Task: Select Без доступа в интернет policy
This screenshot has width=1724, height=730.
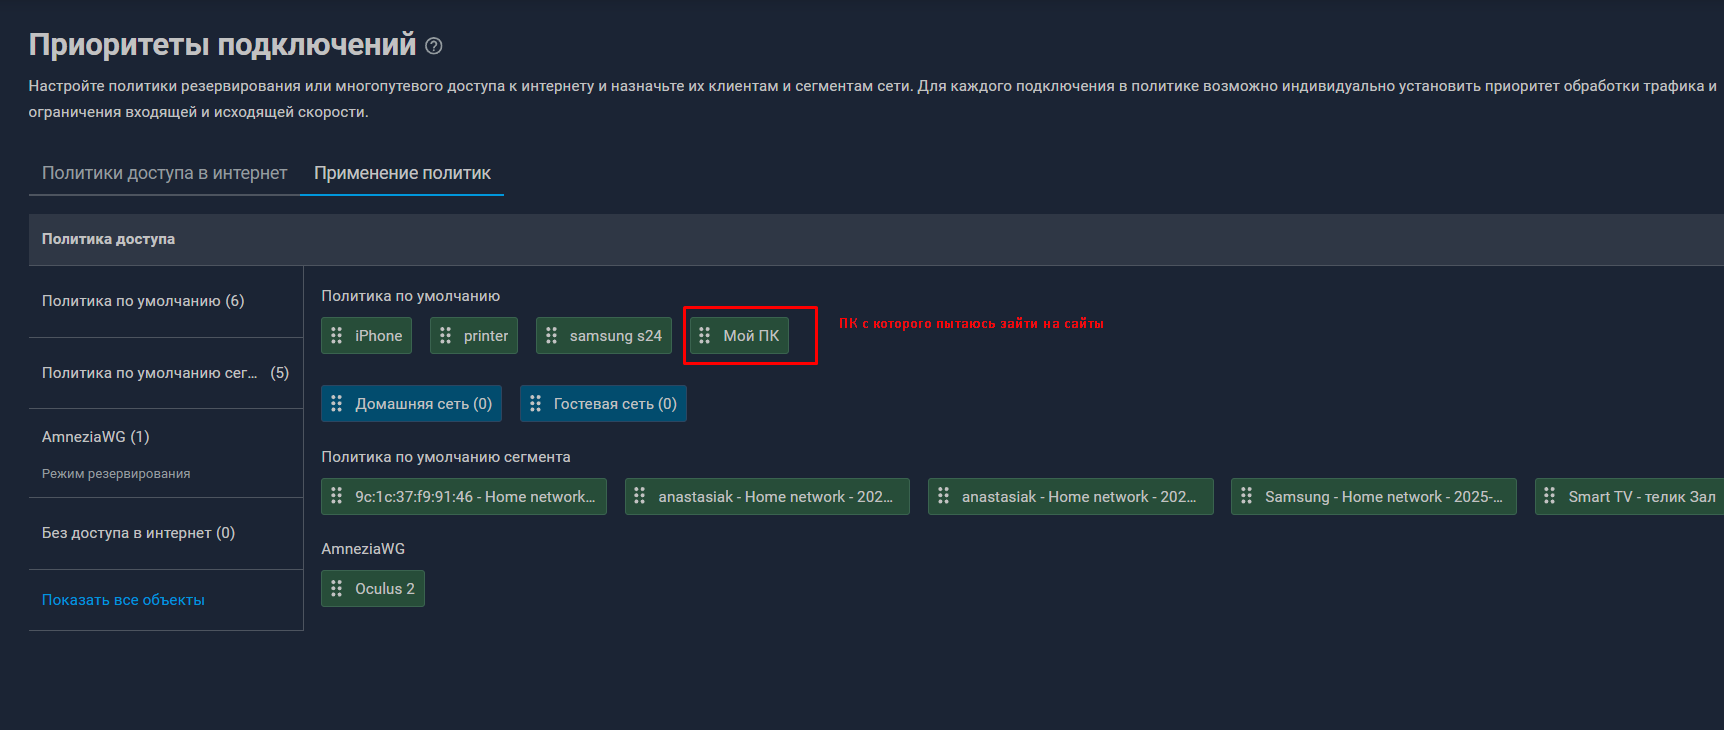Action: (x=138, y=533)
